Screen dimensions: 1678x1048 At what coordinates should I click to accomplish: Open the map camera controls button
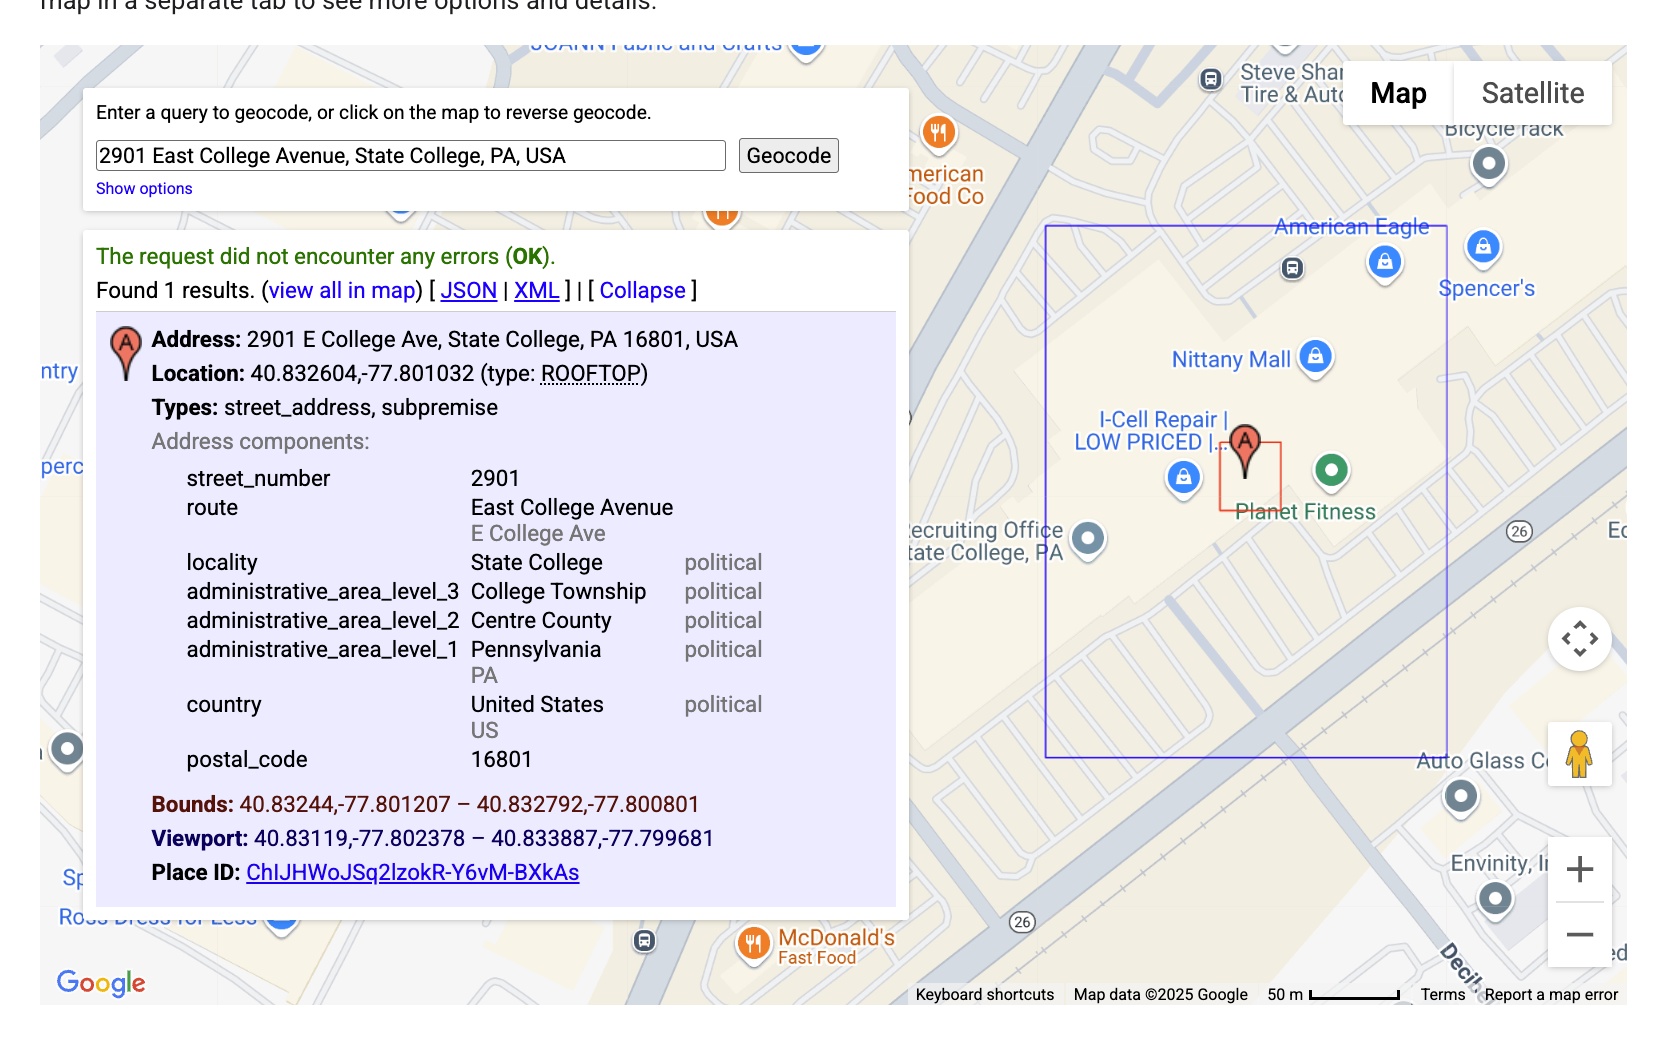(x=1579, y=639)
